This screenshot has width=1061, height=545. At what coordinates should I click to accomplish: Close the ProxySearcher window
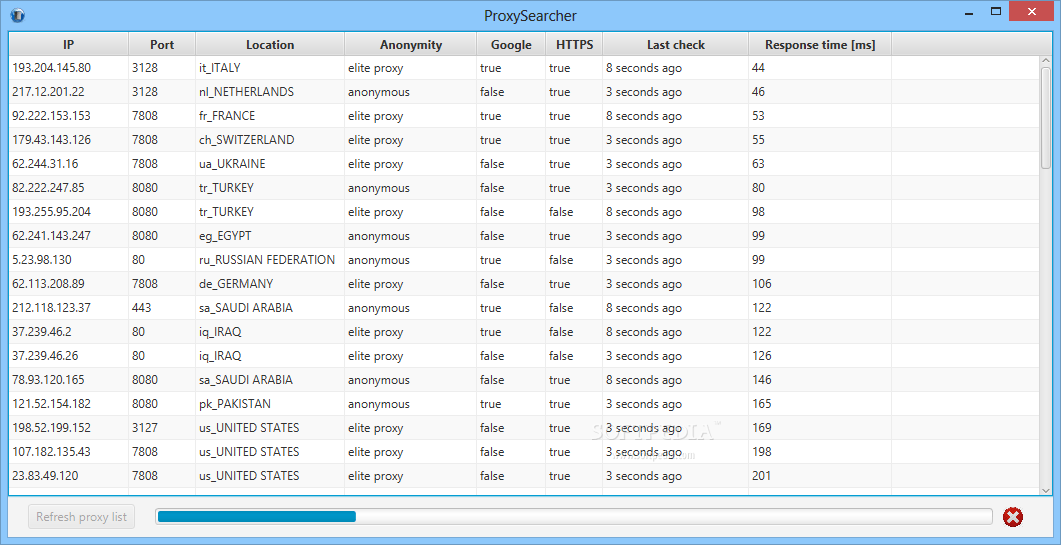[1033, 12]
